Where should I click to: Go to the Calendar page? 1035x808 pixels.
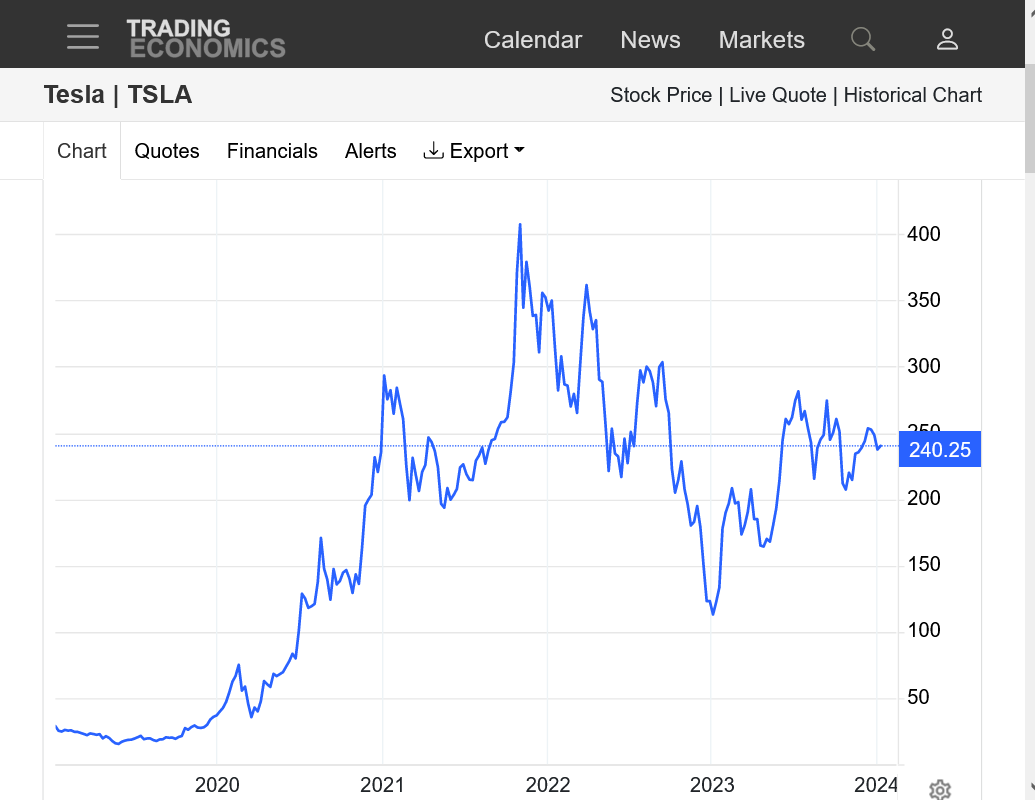click(533, 40)
